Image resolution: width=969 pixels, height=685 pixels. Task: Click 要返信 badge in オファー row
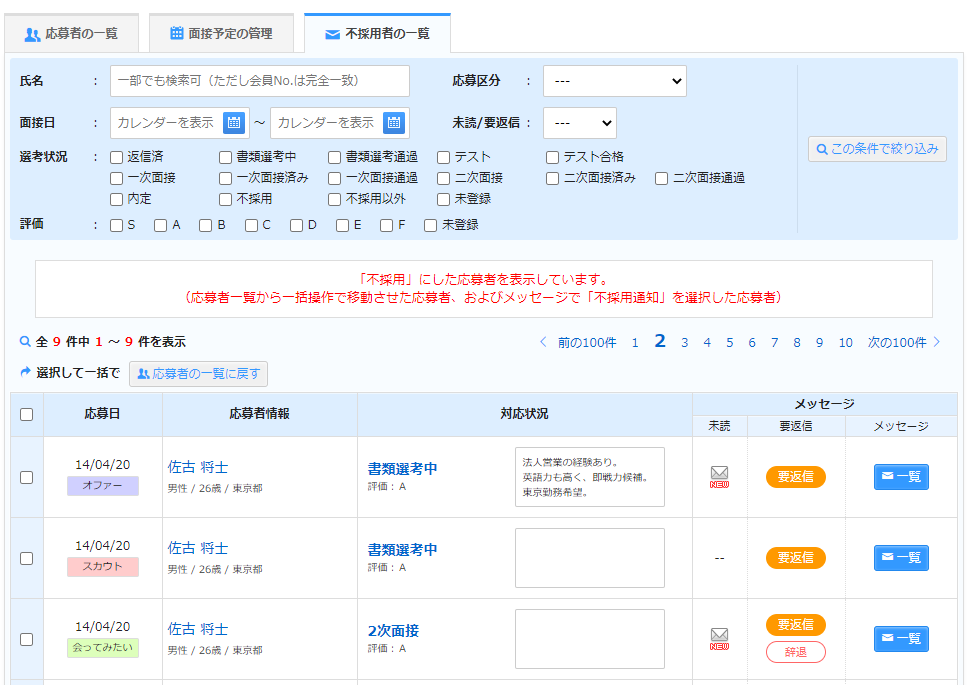[x=796, y=477]
